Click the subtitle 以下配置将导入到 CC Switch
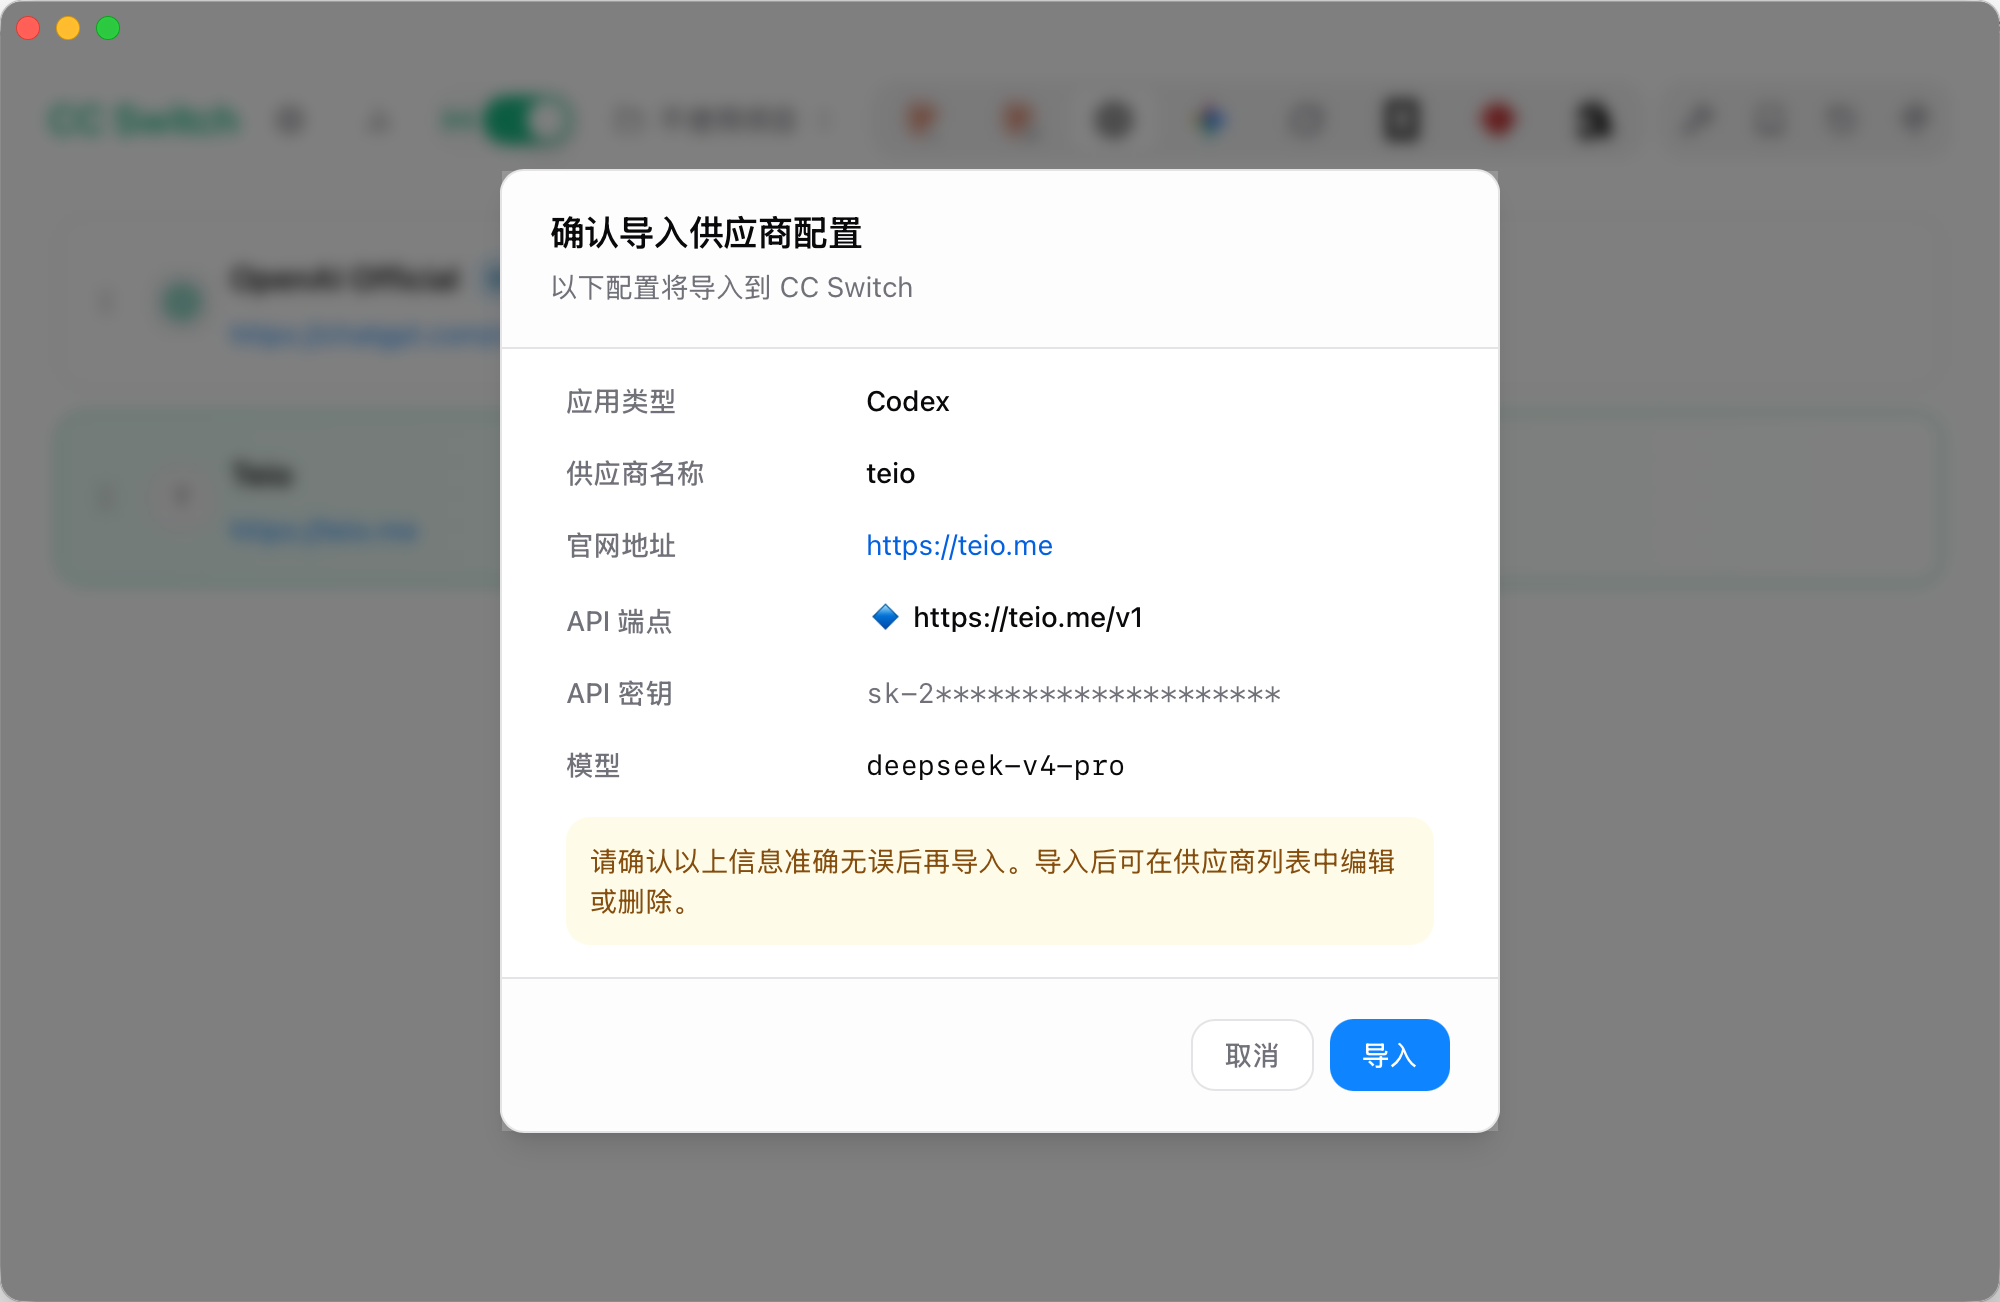 click(x=731, y=287)
